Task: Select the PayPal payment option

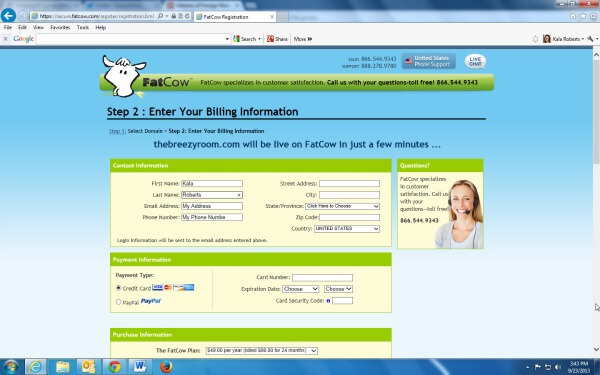Action: tap(119, 302)
